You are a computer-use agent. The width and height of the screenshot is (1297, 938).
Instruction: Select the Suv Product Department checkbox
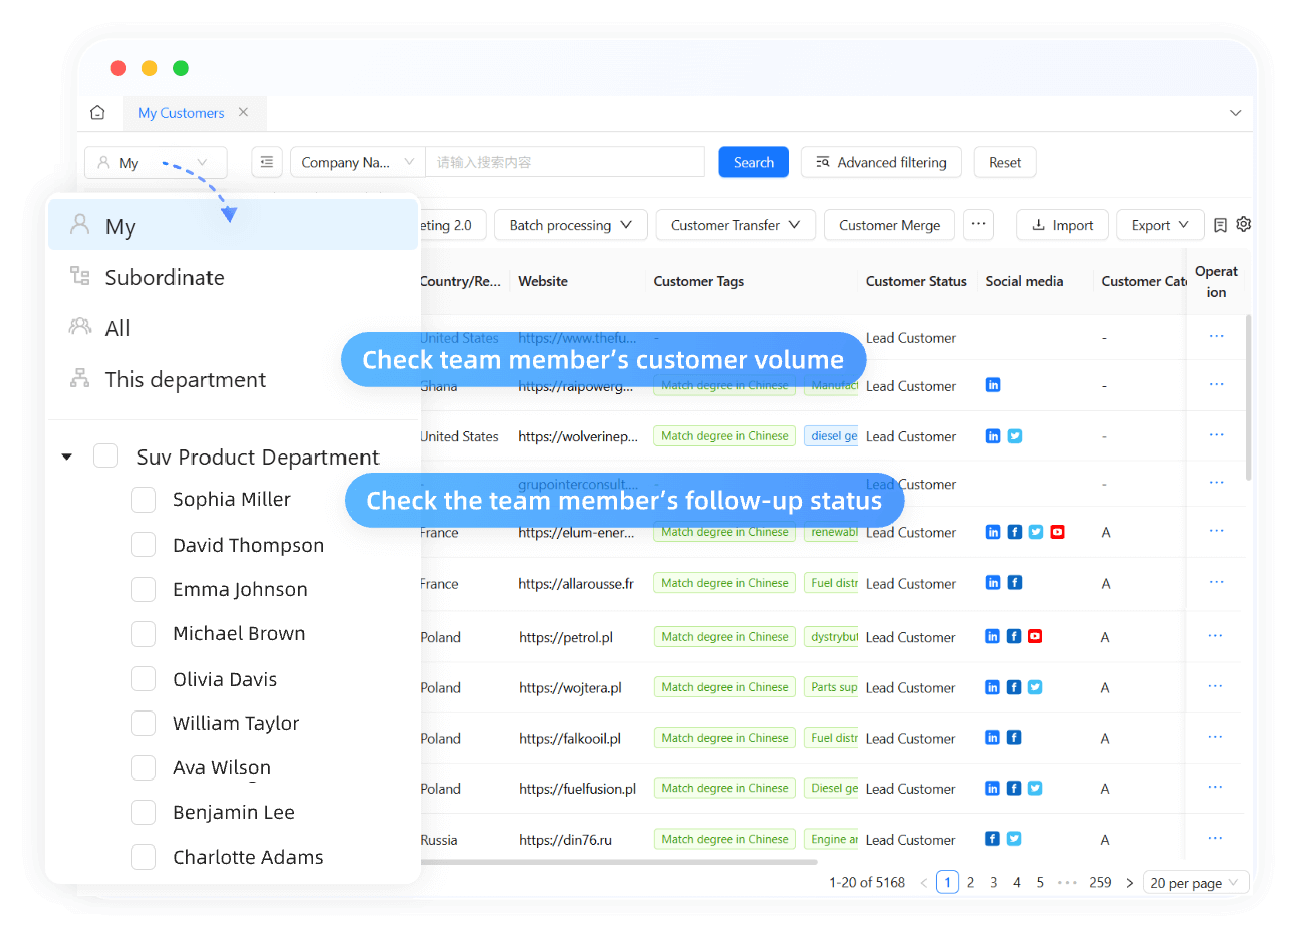click(105, 455)
